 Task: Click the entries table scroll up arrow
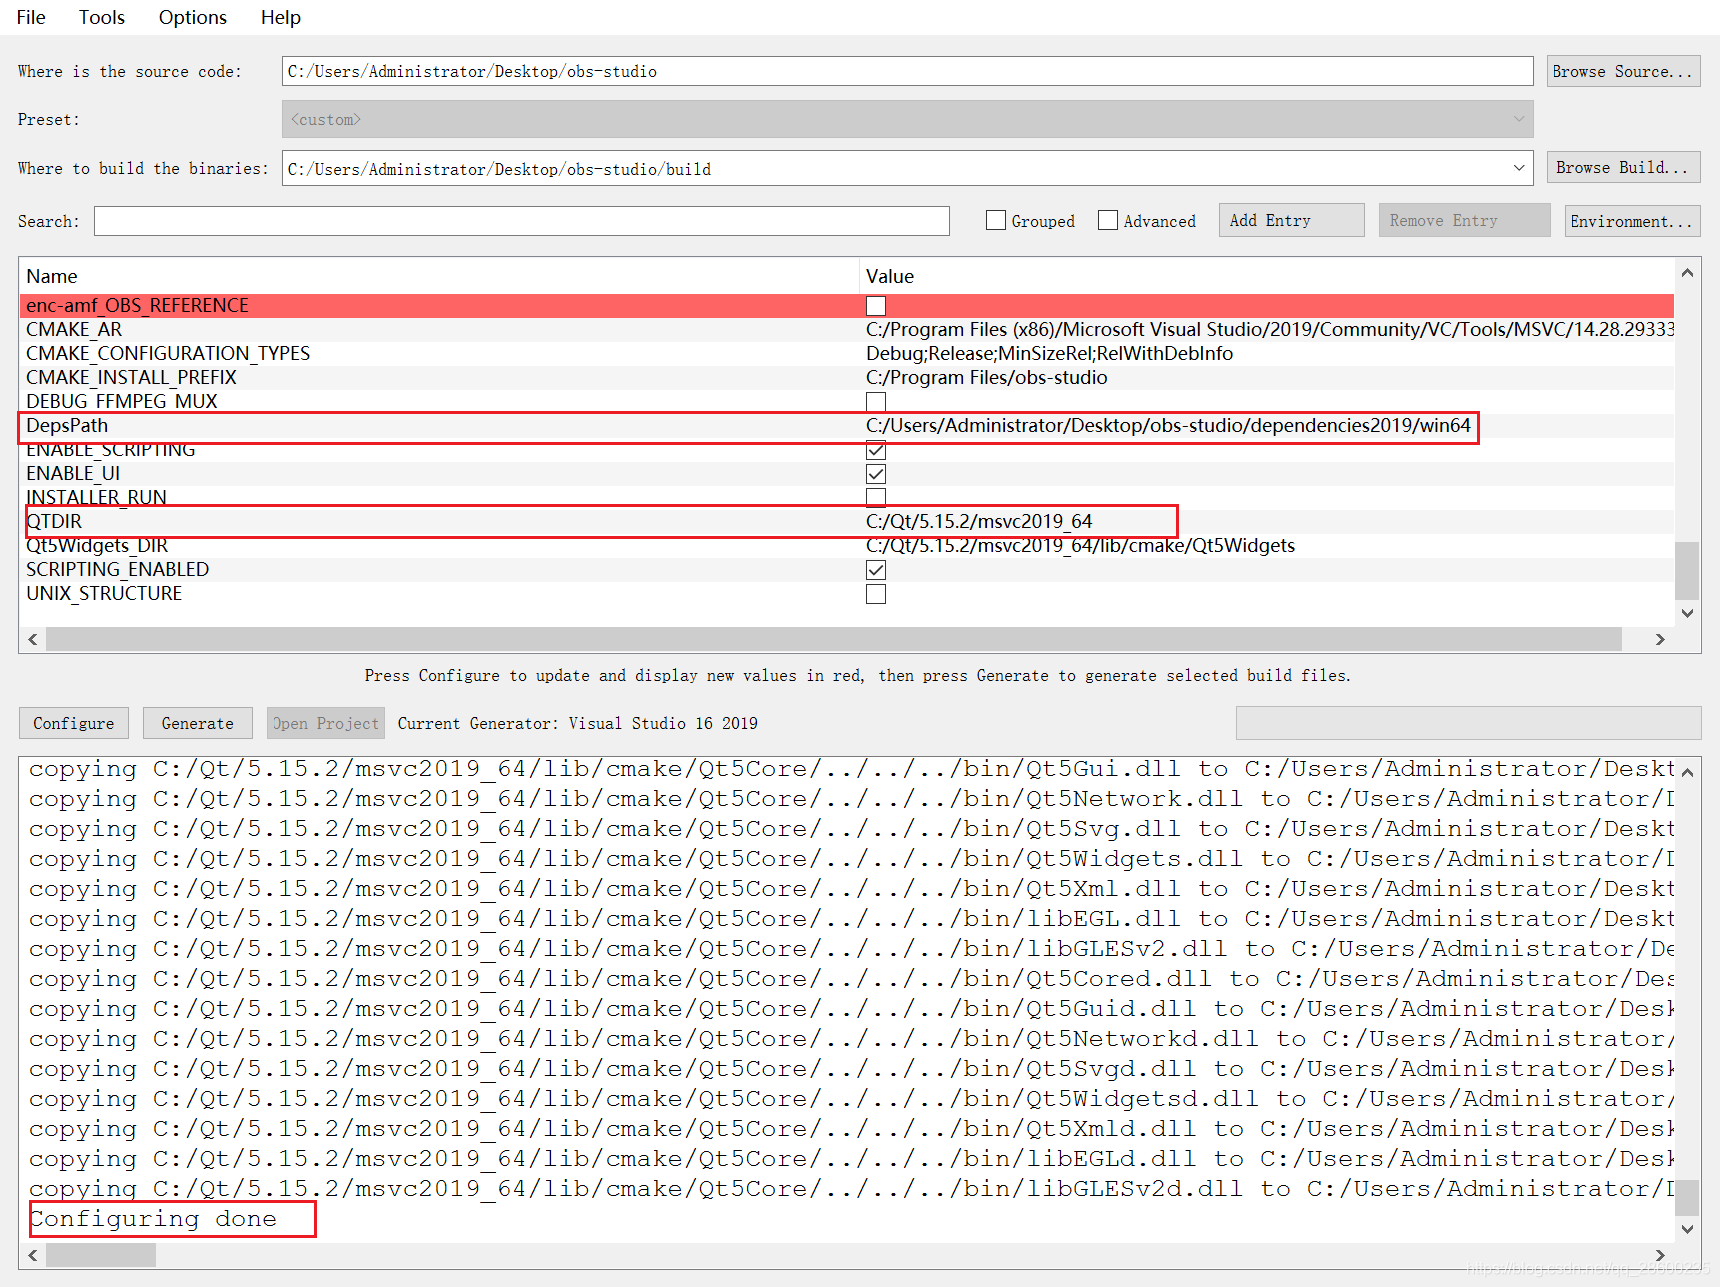(x=1687, y=272)
